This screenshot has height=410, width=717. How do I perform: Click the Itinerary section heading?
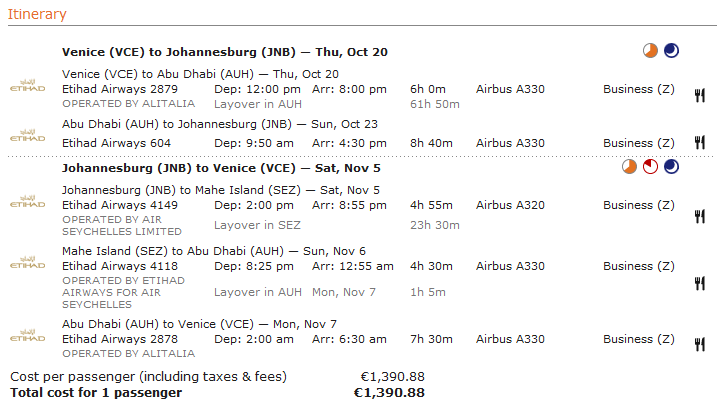coord(37,14)
